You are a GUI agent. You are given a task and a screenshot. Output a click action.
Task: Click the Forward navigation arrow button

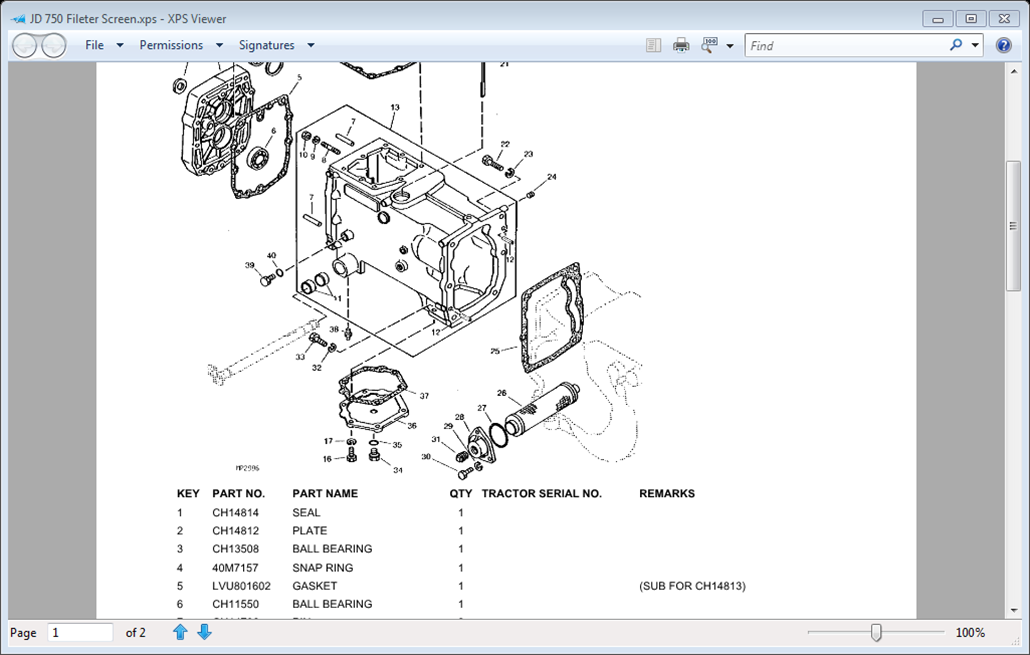coord(54,45)
